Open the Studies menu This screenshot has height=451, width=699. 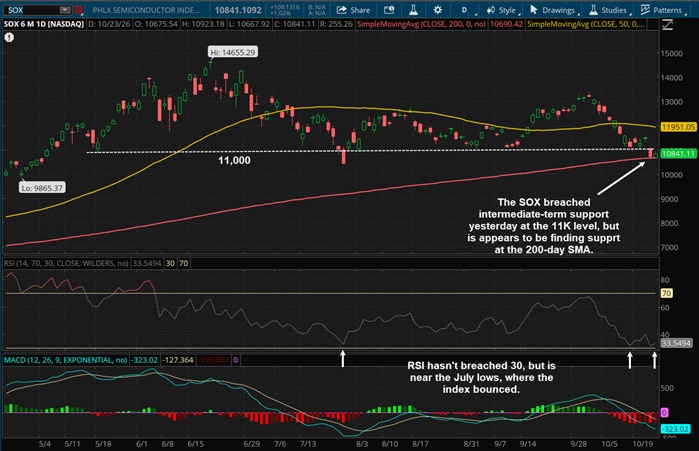(609, 10)
